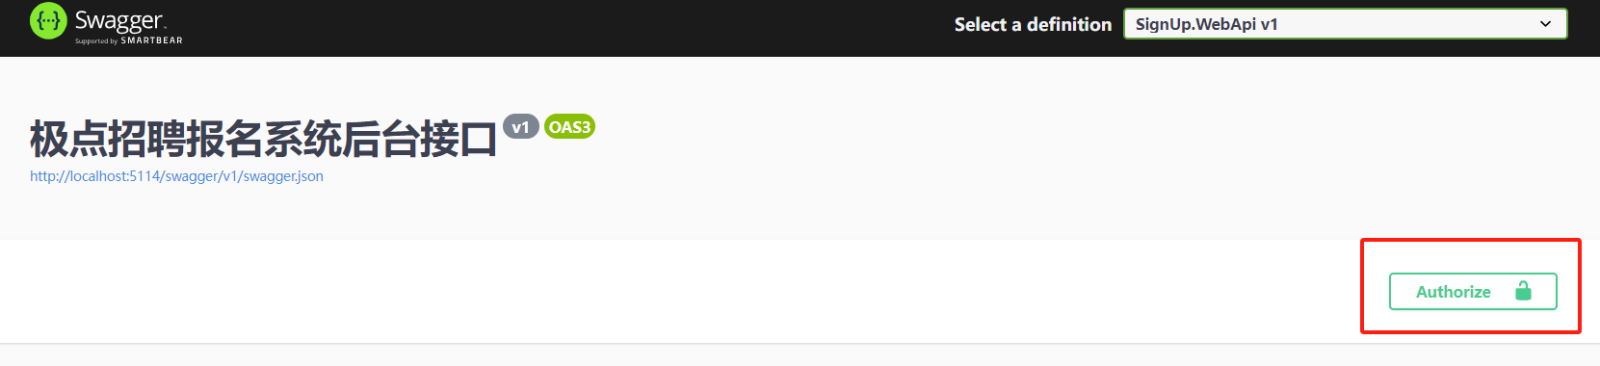Click the SignUp.WebApi v1 text in combo box

tap(1206, 24)
